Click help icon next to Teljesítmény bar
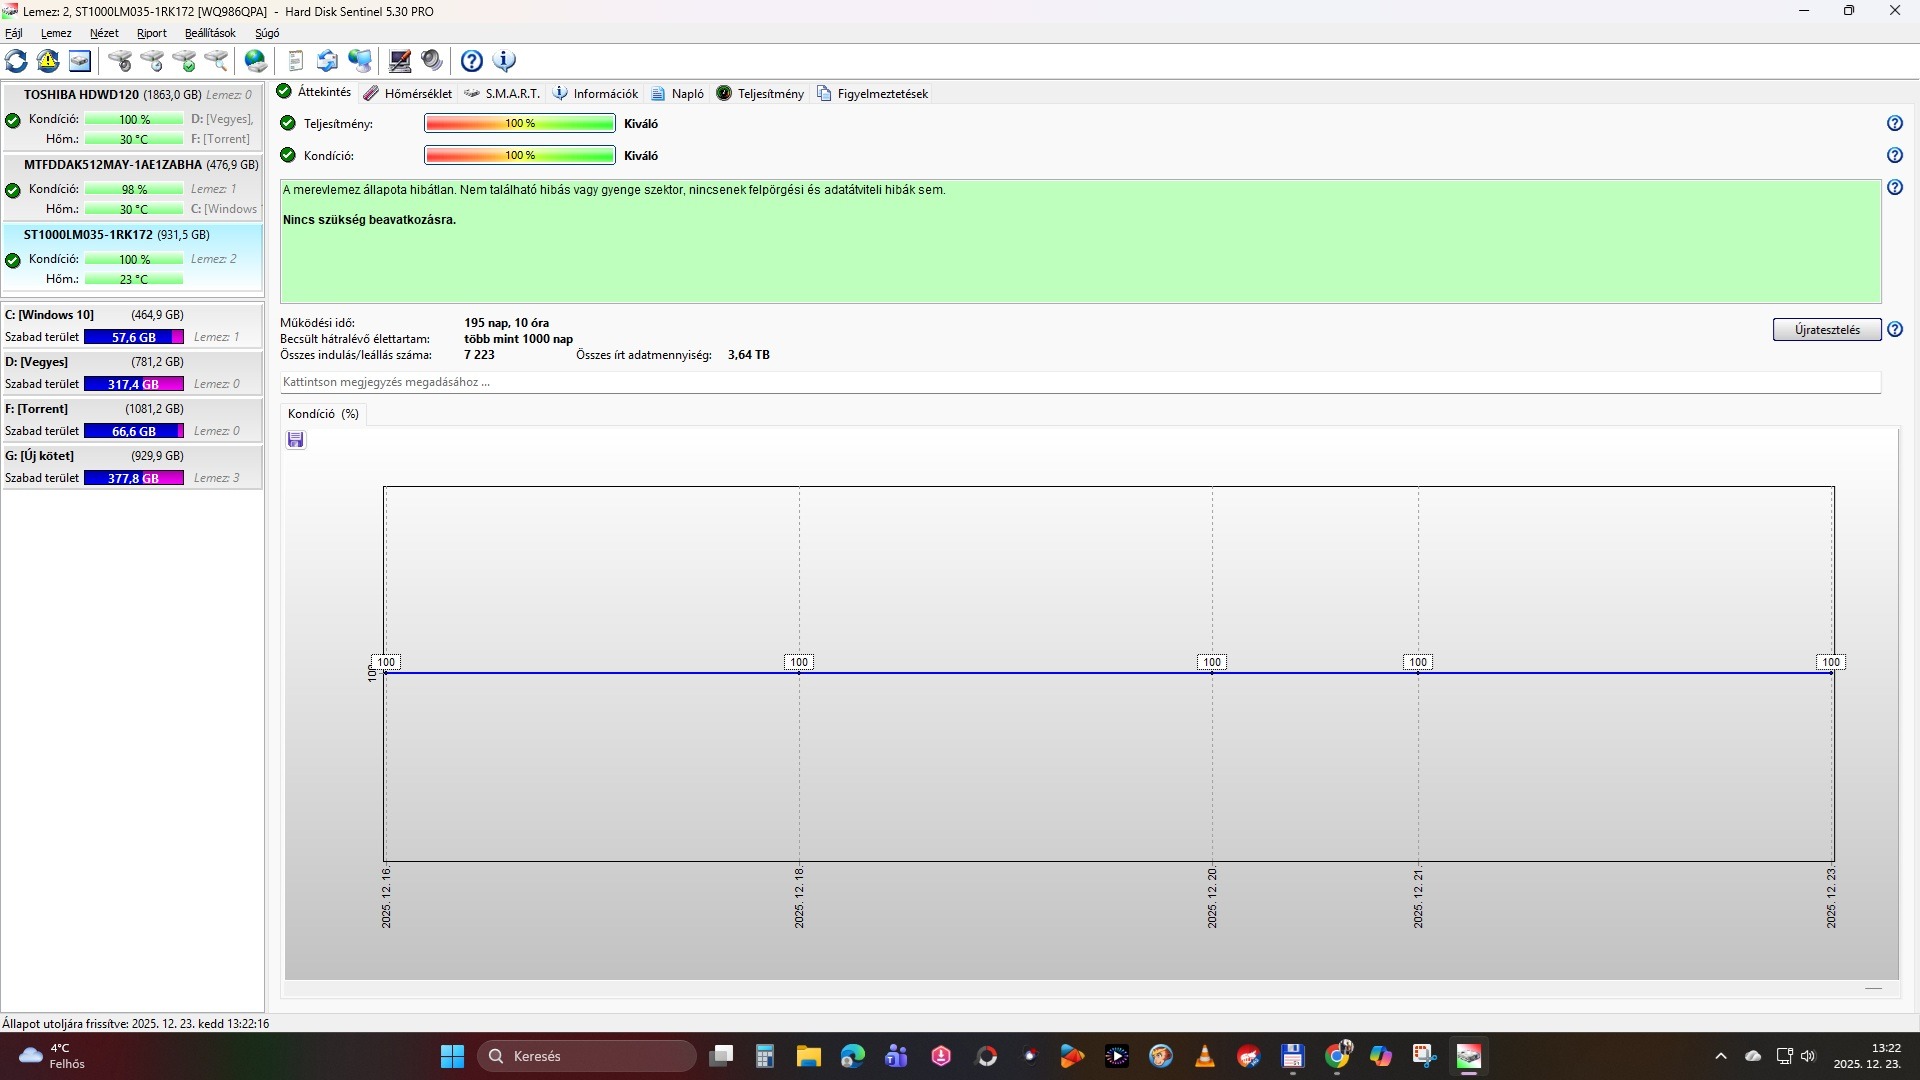This screenshot has height=1080, width=1920. tap(1894, 123)
